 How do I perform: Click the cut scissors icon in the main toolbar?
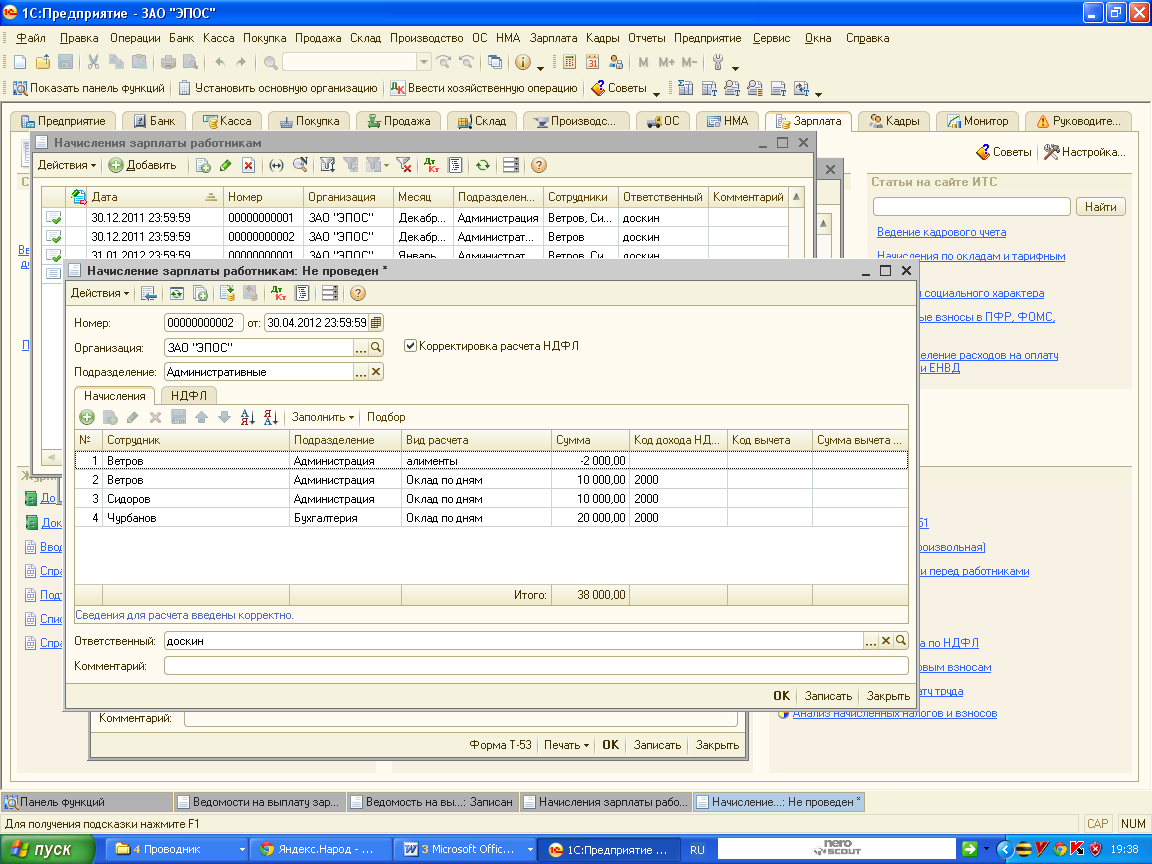(93, 62)
